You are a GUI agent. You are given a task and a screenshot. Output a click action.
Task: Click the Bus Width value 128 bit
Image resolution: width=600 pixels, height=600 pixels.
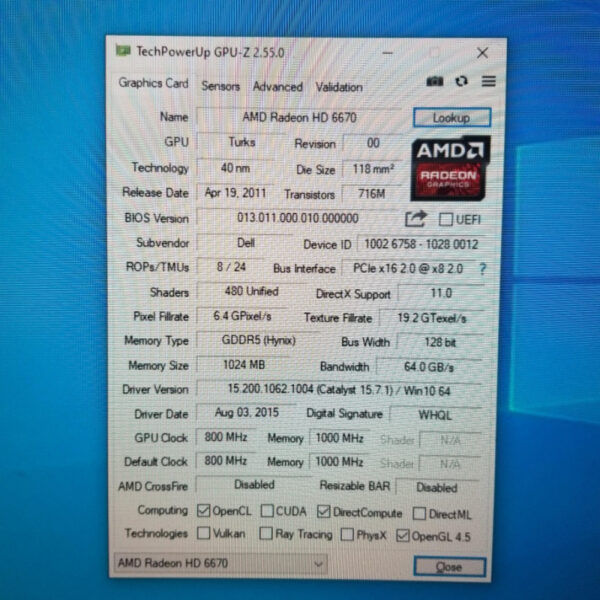[x=440, y=342]
